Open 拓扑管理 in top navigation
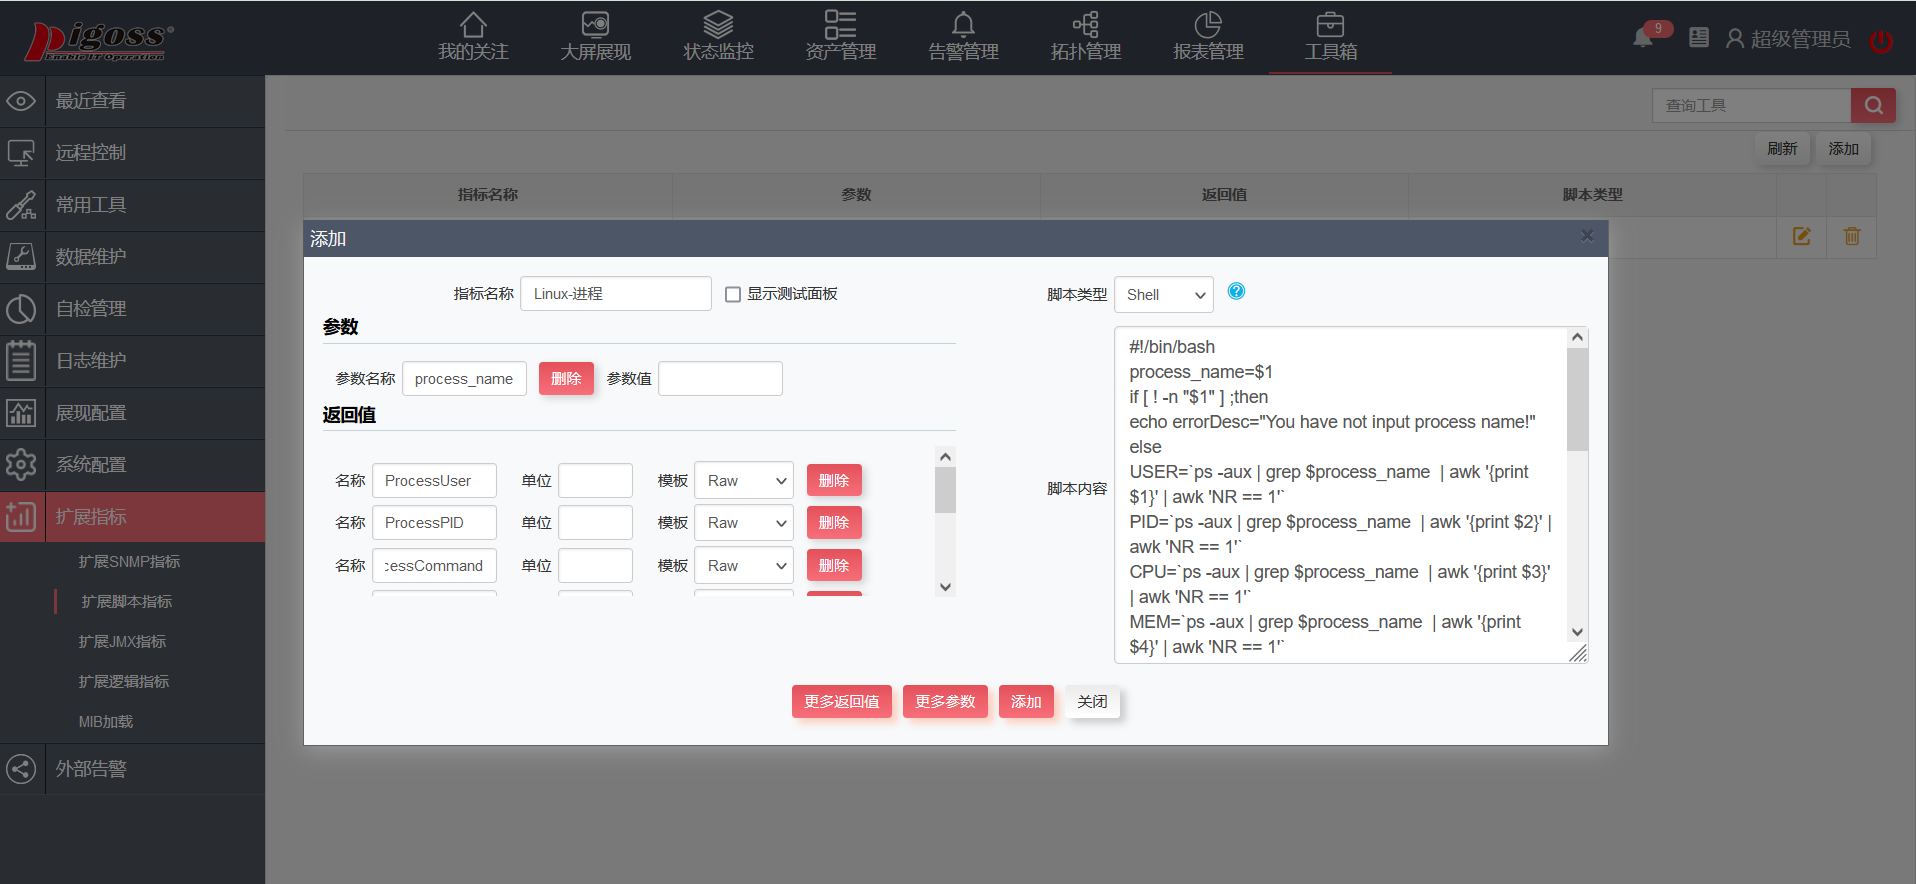Screen dimensions: 1916x884 (1085, 37)
